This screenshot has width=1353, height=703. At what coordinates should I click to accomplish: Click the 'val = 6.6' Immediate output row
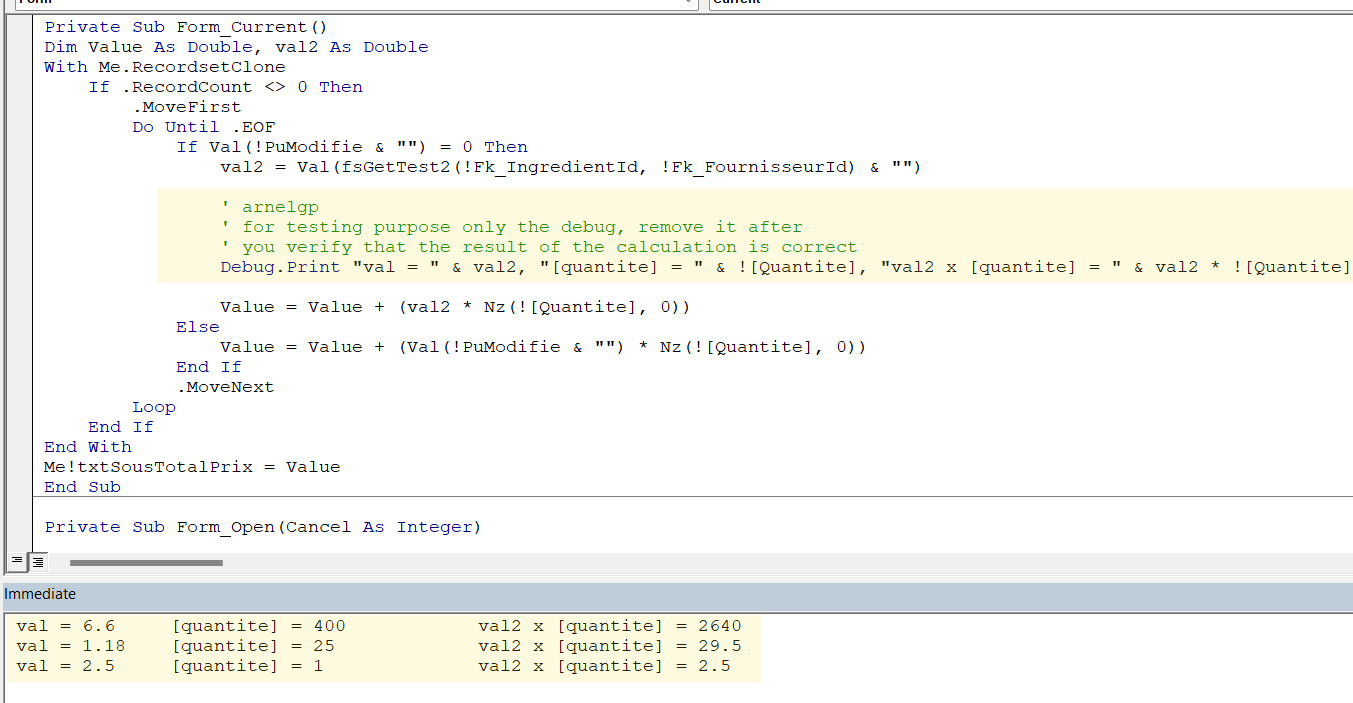pos(379,626)
